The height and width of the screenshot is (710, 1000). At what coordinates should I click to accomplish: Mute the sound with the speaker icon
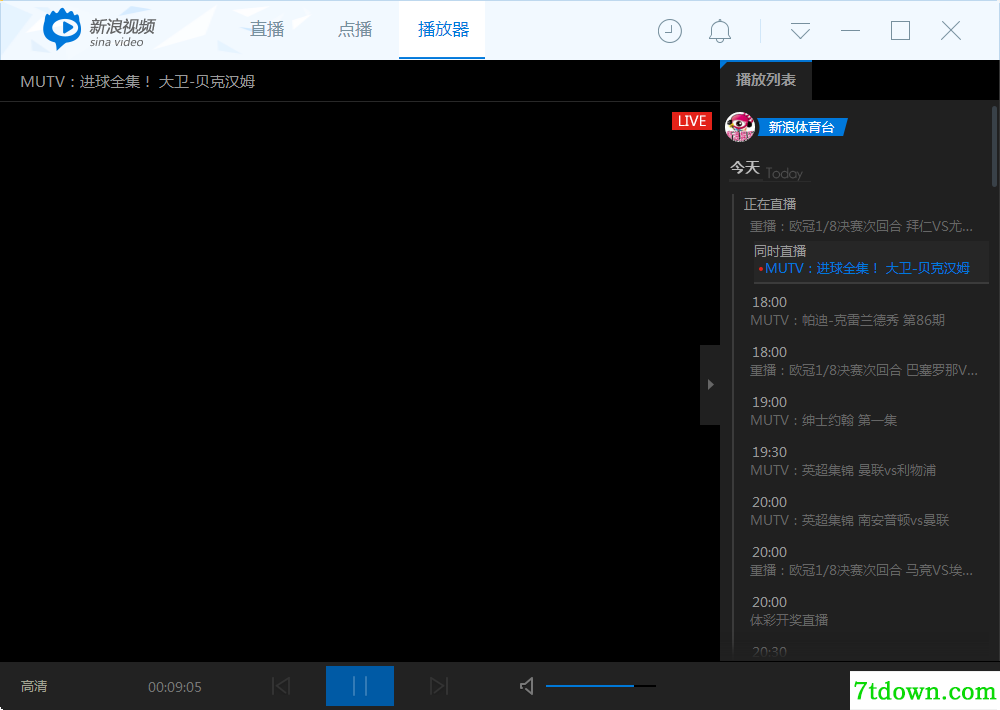[x=526, y=686]
